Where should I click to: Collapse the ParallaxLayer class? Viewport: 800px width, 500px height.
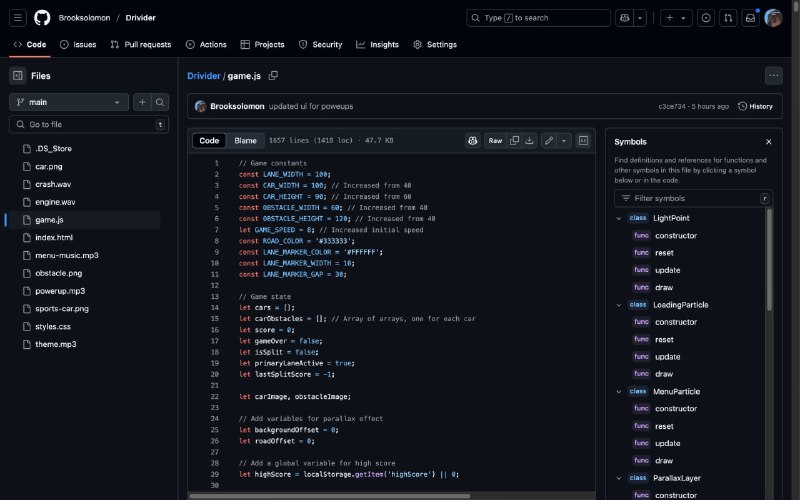[x=619, y=478]
